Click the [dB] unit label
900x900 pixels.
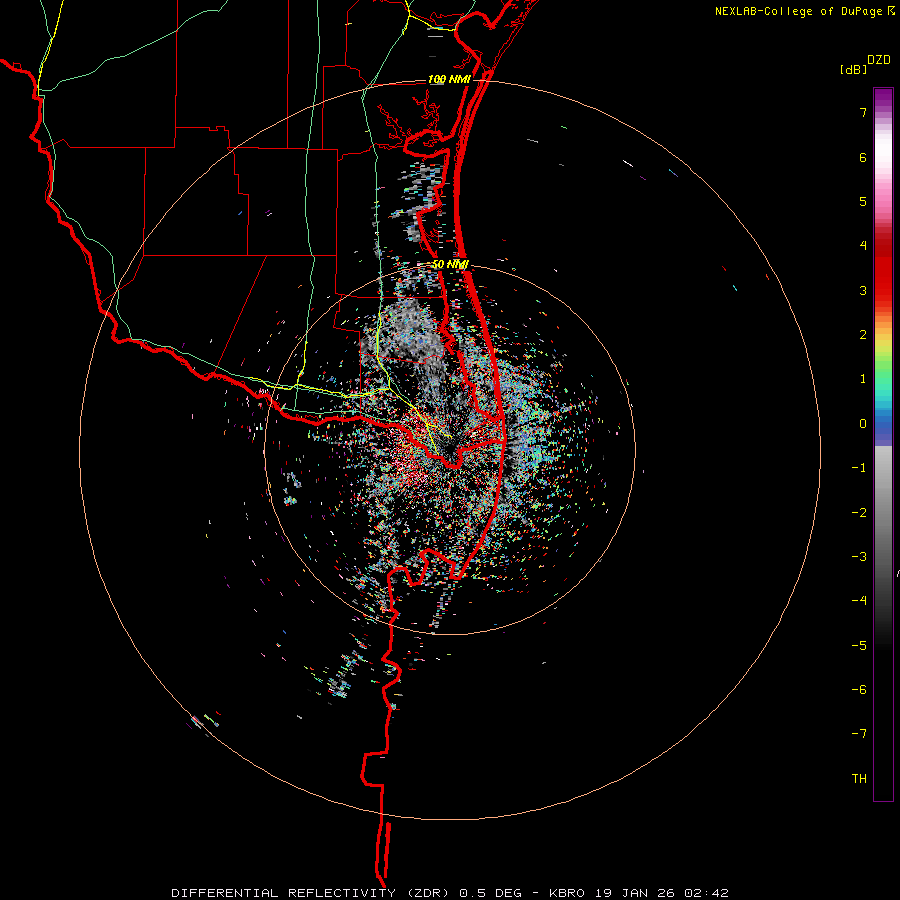[854, 69]
